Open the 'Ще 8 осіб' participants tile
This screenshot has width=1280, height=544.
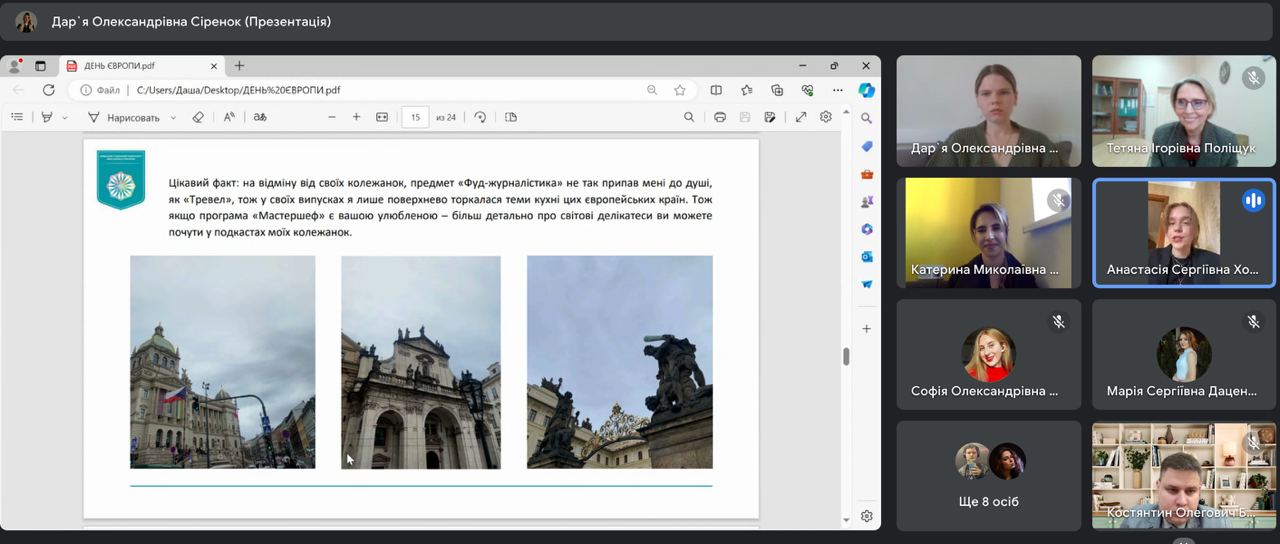988,475
